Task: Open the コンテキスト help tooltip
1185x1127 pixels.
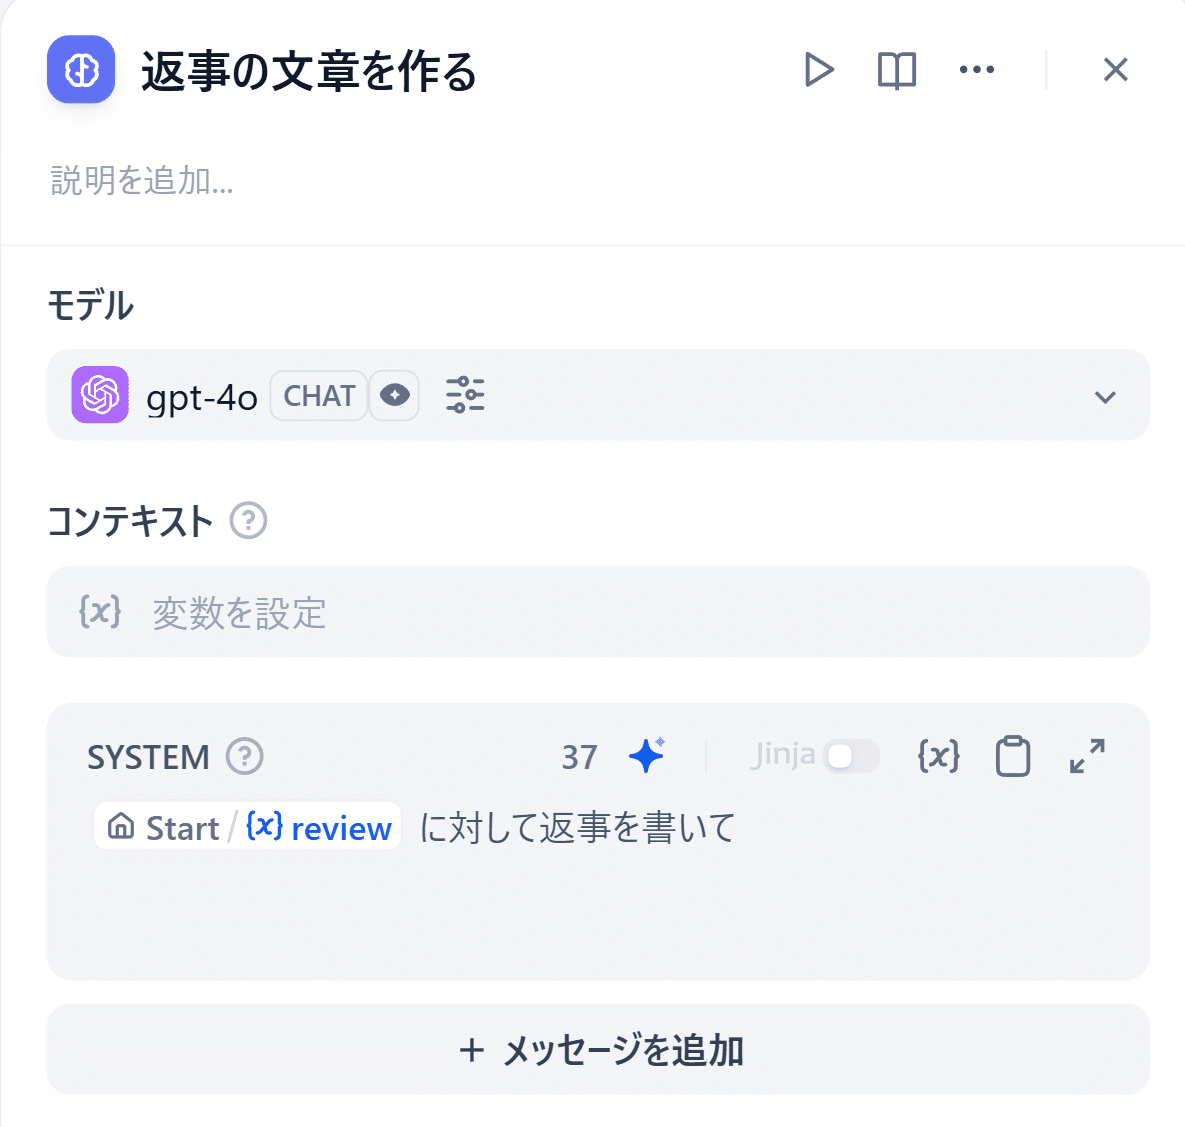Action: tap(249, 521)
